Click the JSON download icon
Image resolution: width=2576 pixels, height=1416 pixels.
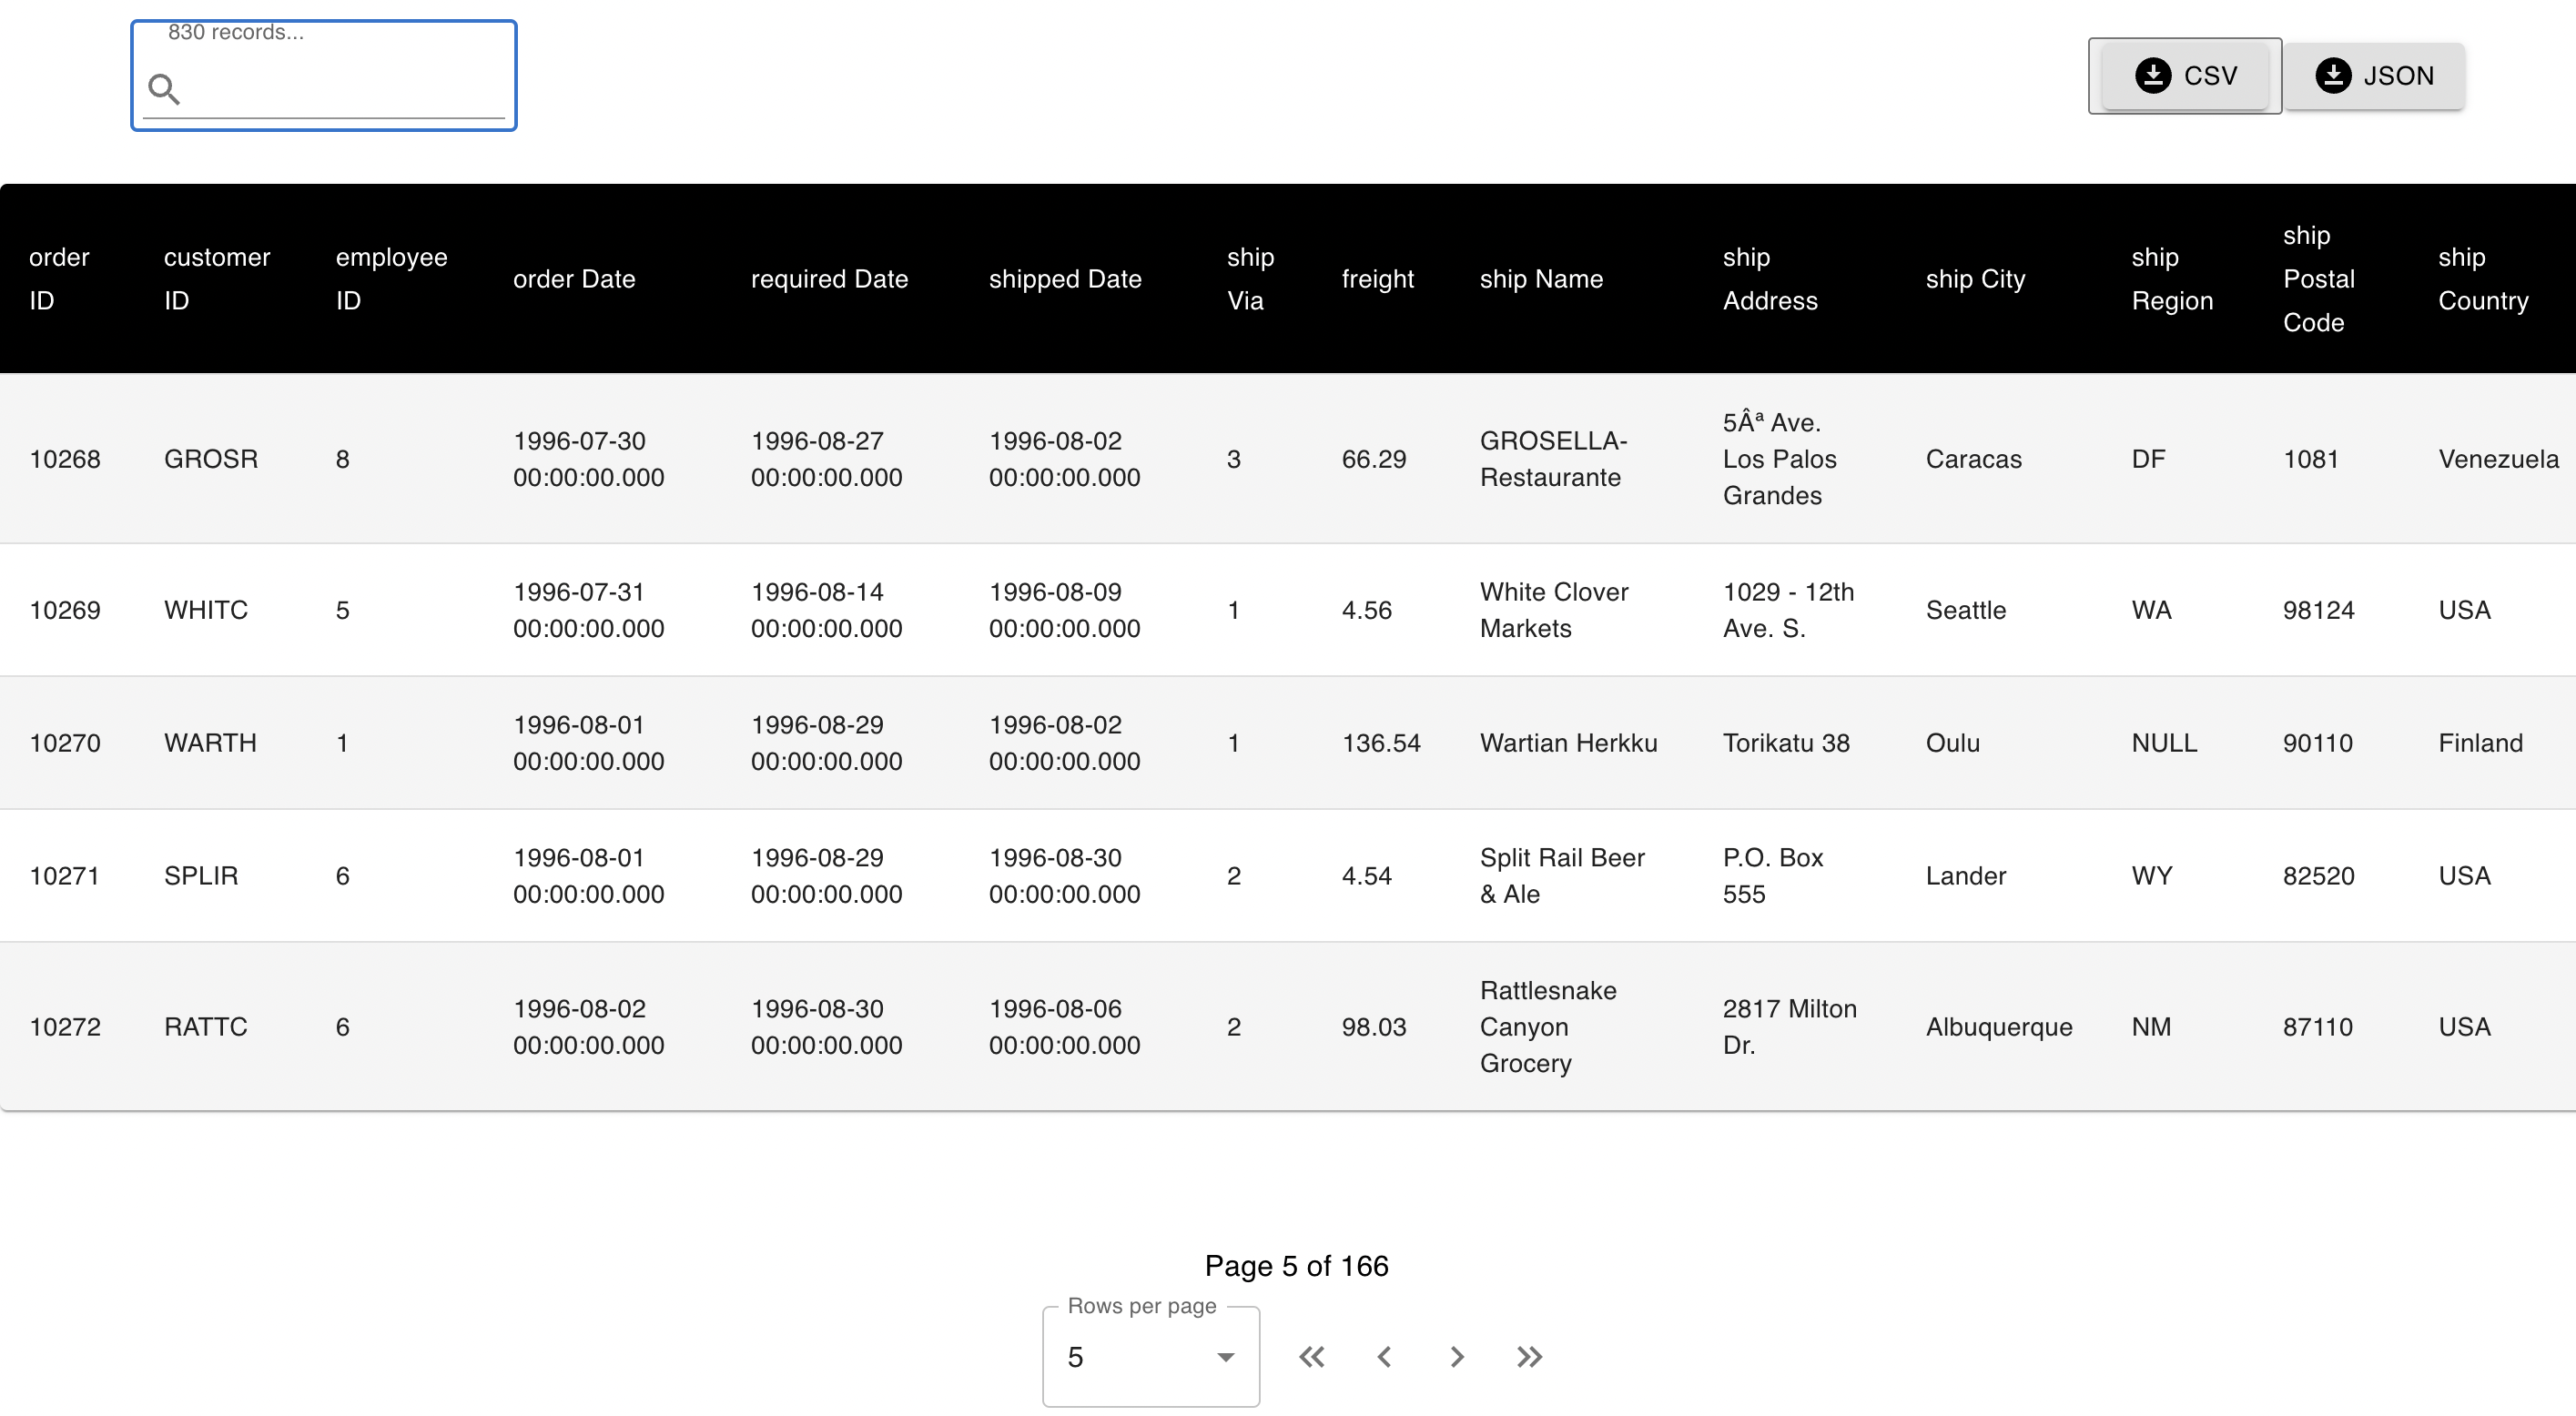pos(2332,76)
